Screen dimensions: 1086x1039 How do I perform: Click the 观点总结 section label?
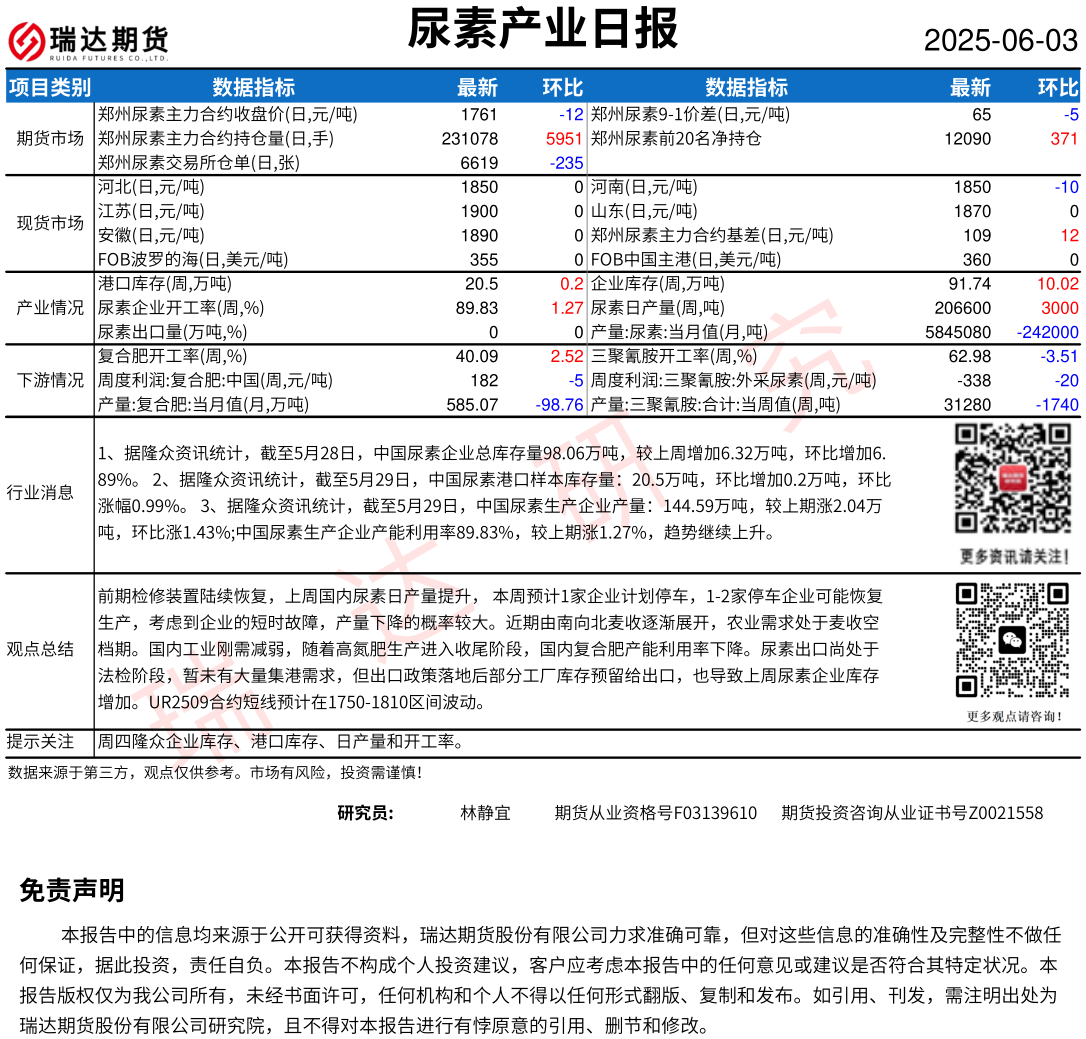pos(40,650)
